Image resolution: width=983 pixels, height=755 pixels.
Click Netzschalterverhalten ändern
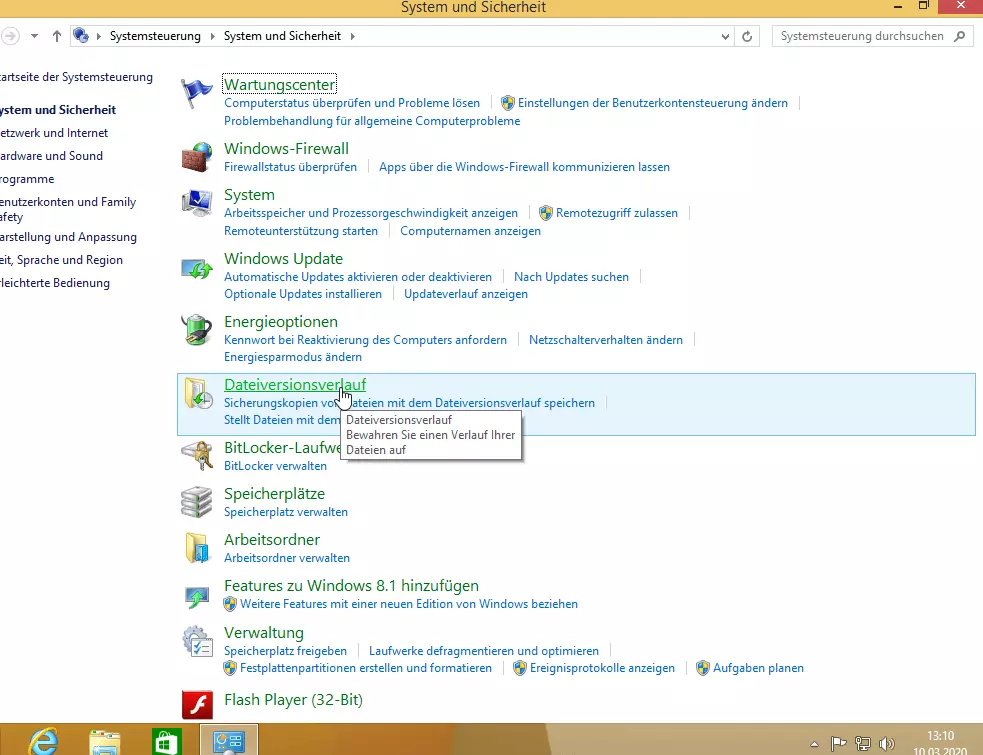coord(606,340)
